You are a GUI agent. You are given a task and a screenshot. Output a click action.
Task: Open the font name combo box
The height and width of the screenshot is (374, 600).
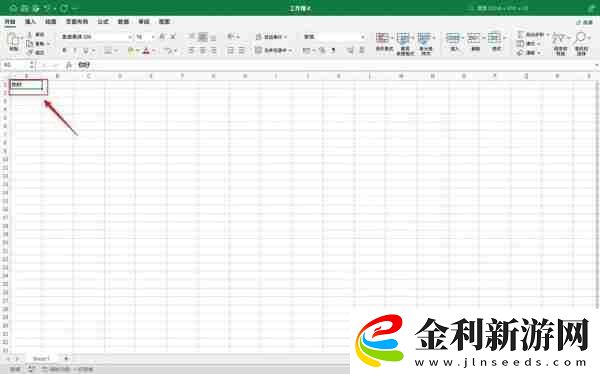(x=96, y=37)
